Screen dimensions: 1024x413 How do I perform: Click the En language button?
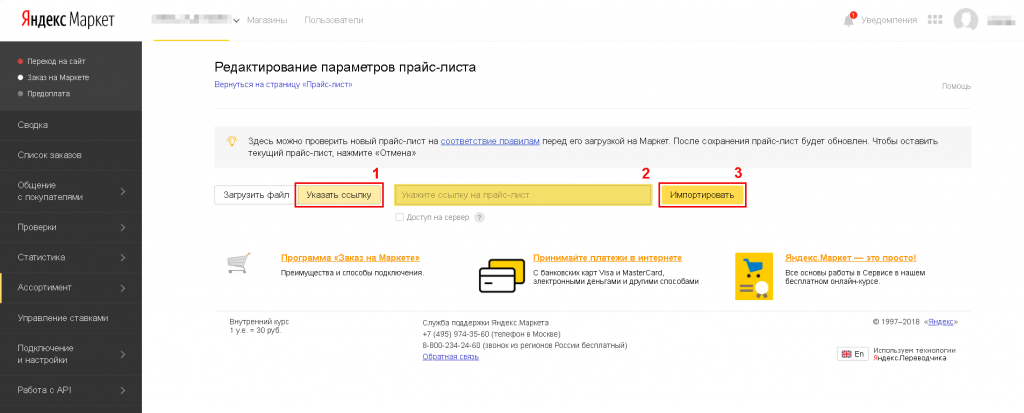click(852, 354)
